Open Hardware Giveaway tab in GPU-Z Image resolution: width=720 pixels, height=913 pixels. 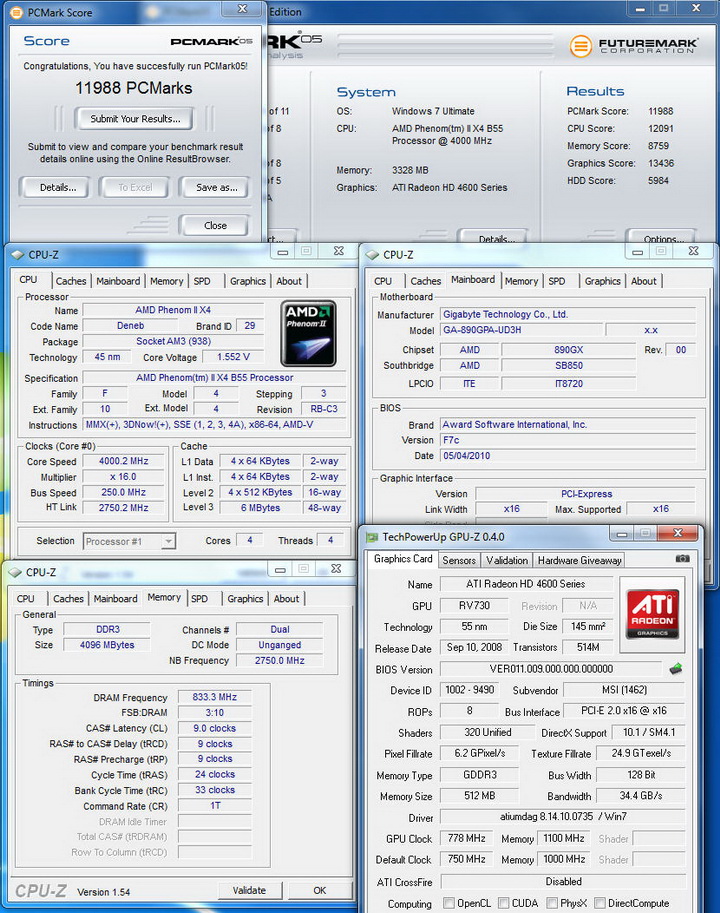click(x=579, y=560)
